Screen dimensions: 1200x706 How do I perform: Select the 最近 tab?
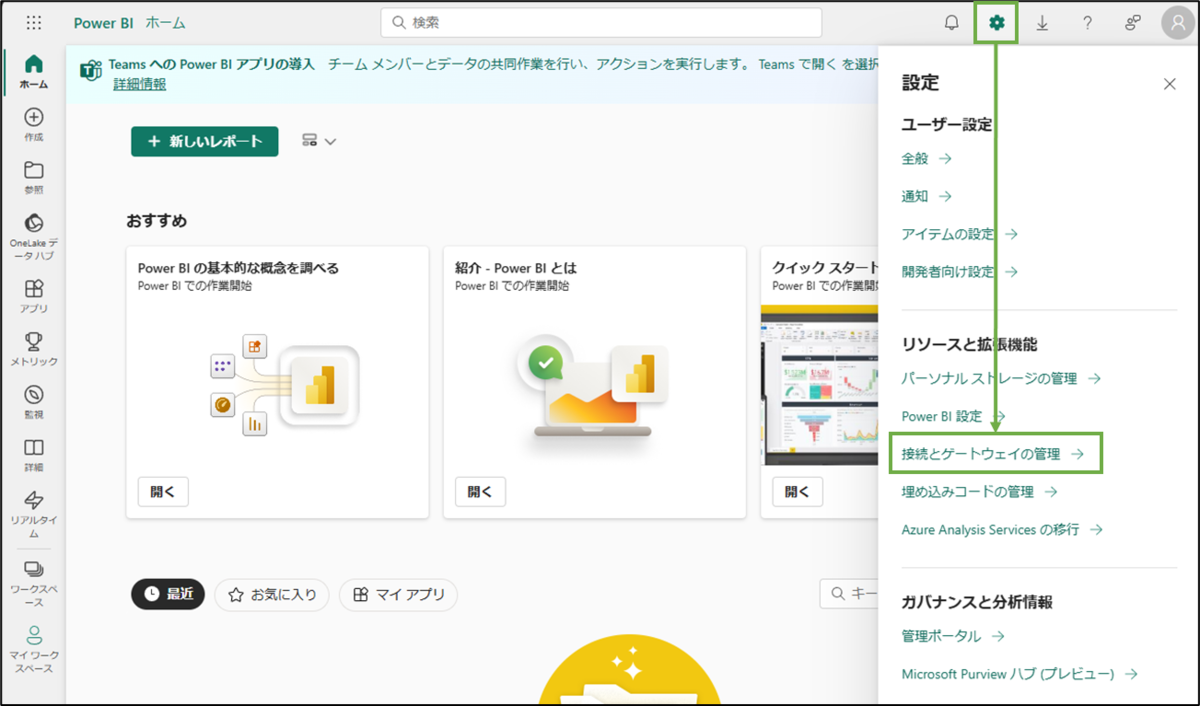pos(168,594)
